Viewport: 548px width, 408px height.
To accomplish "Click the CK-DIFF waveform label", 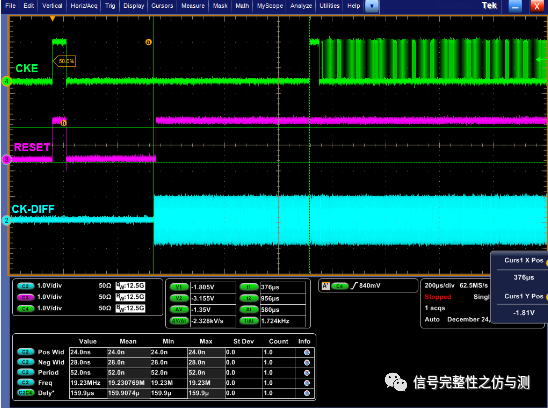I will [33, 209].
